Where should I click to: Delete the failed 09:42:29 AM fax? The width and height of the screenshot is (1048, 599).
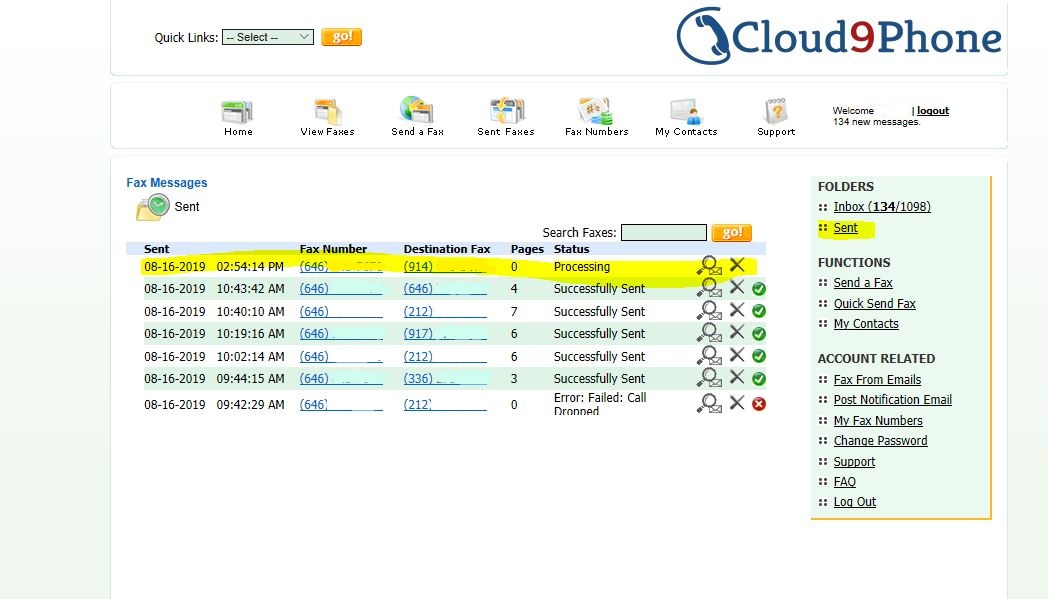[737, 402]
